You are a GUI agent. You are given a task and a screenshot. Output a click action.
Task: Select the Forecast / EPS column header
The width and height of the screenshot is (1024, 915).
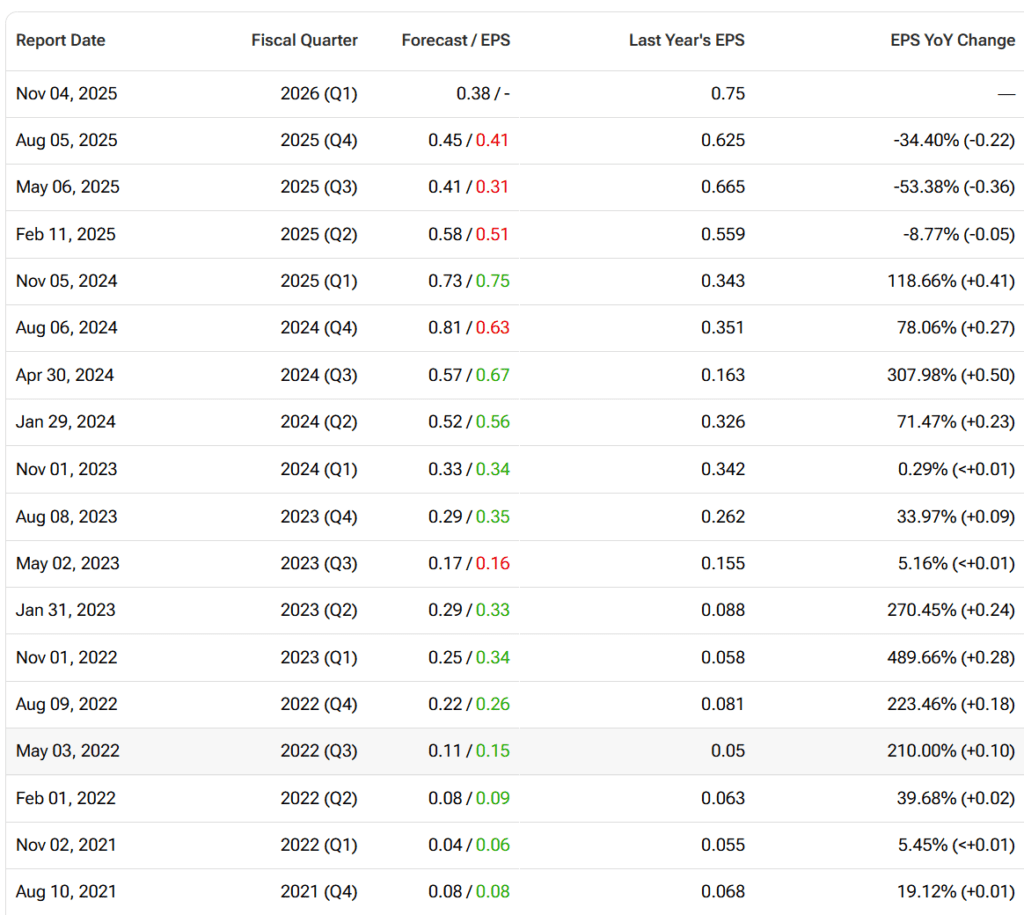[455, 41]
